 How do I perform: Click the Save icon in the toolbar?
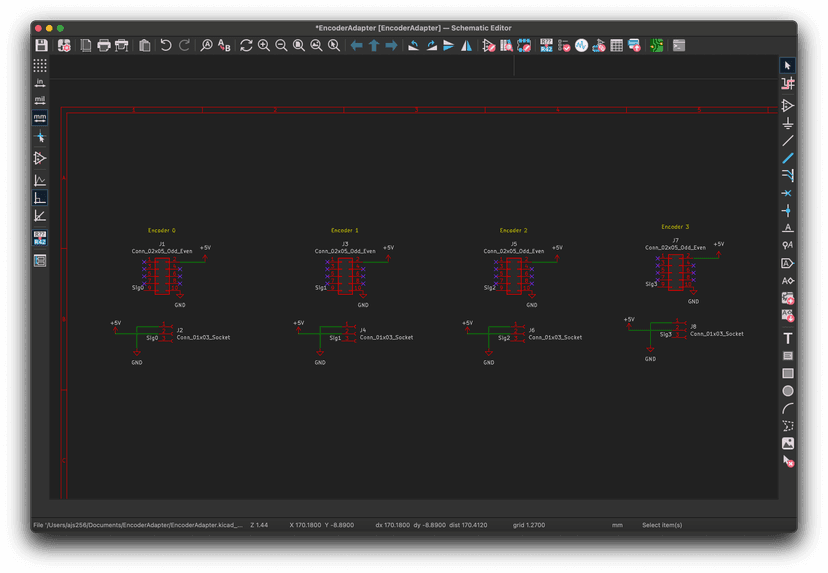41,46
